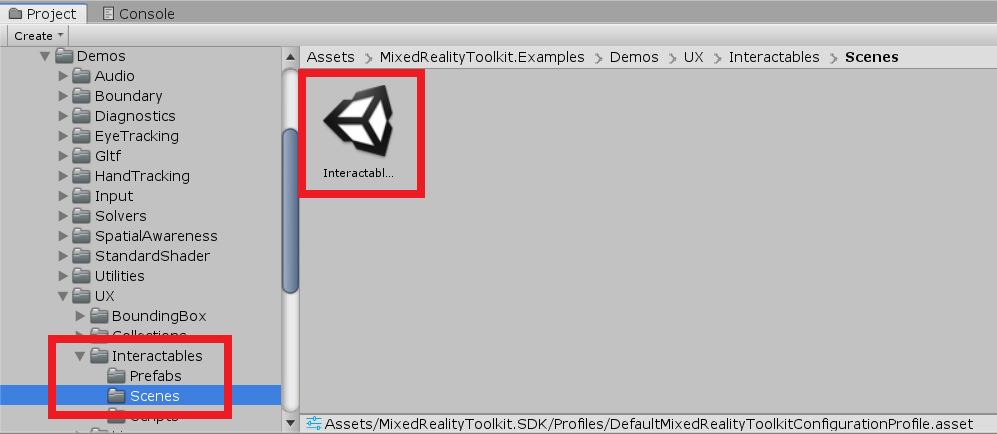The width and height of the screenshot is (997, 434).
Task: Switch to the Console tab
Action: pyautogui.click(x=139, y=13)
